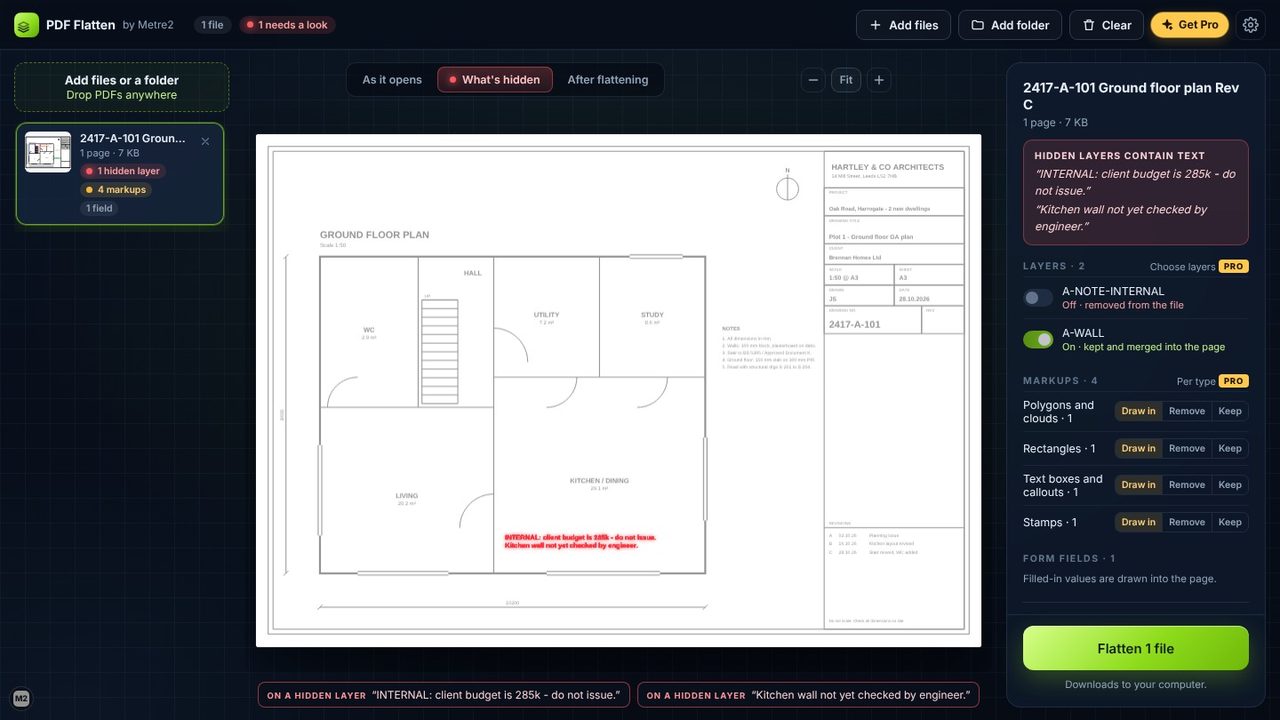Remove the 2417-A-101 file with its X
Screen dimensions: 1280x720
205,141
